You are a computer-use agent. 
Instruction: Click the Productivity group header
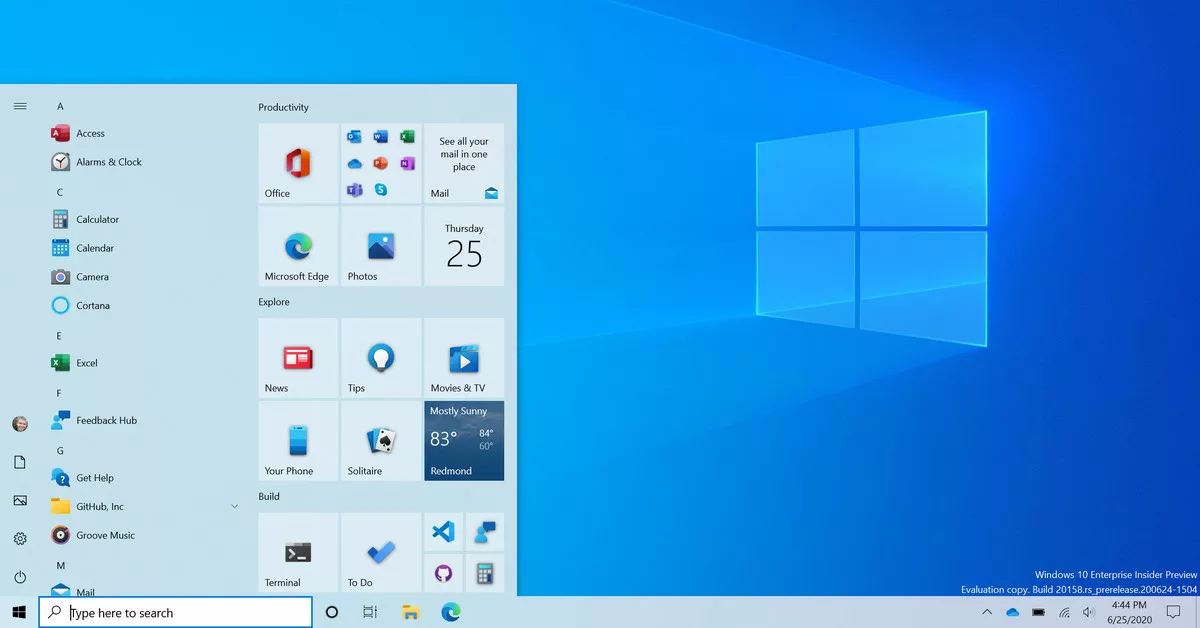[x=284, y=107]
